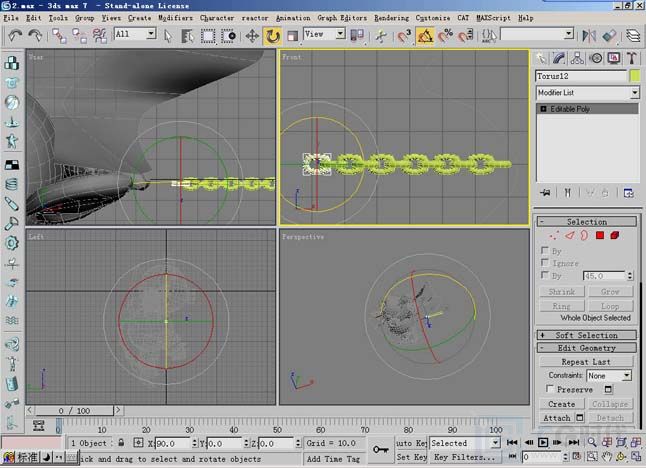Screen dimensions: 646x468
Task: Click the X coordinate field showing 90.0
Action: pyautogui.click(x=173, y=443)
